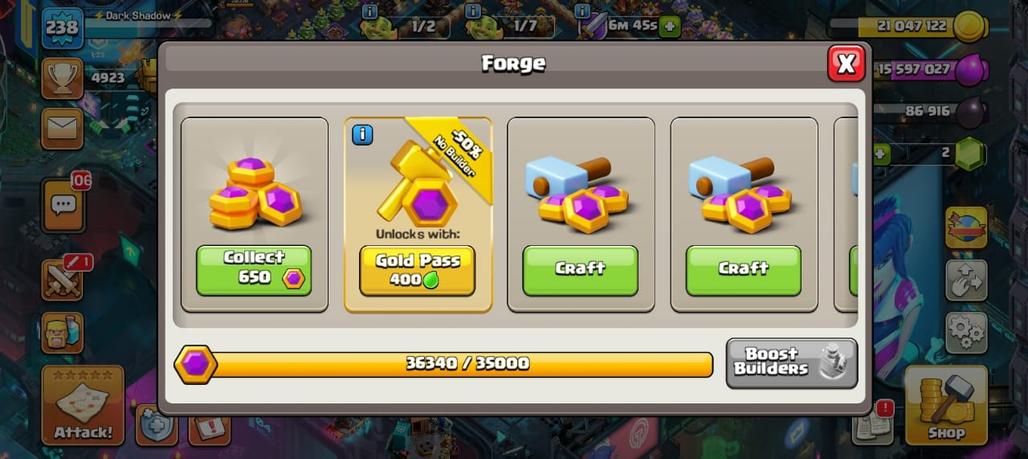1028x459 pixels.
Task: Unlock the builder slot with Gold Pass
Action: pyautogui.click(x=417, y=270)
